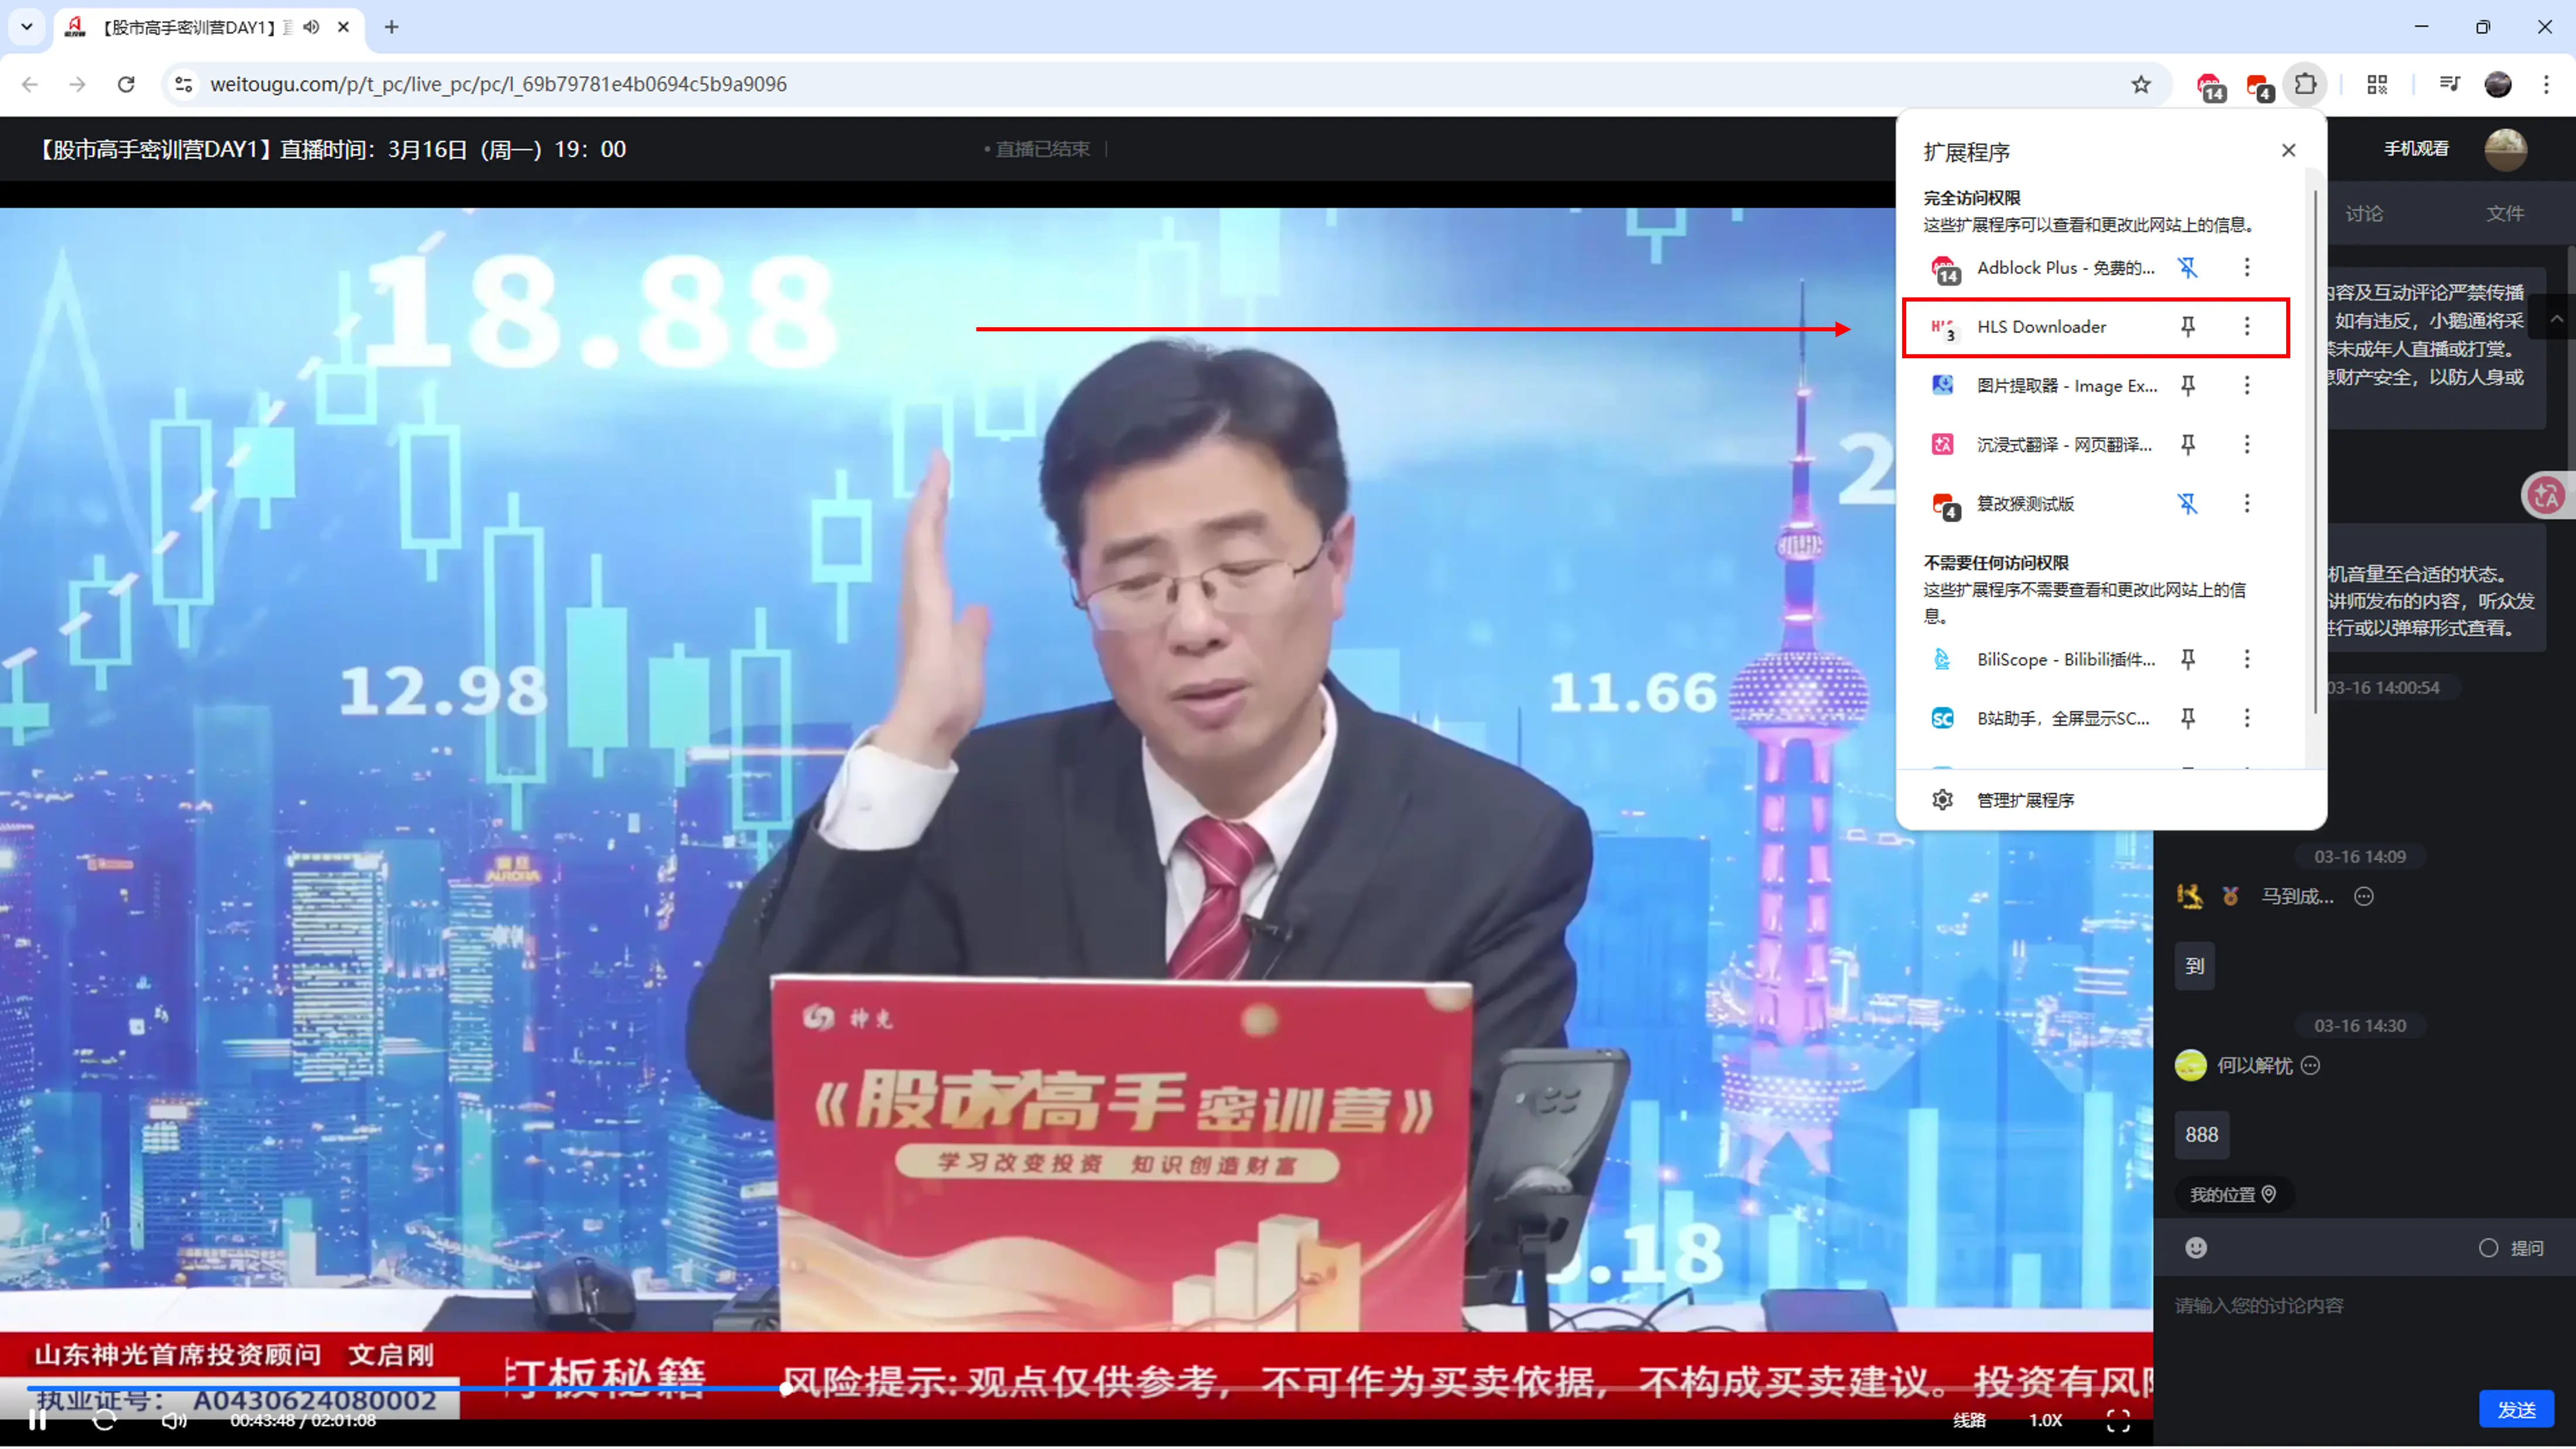
Task: Enter fullscreen video mode
Action: (2118, 1420)
